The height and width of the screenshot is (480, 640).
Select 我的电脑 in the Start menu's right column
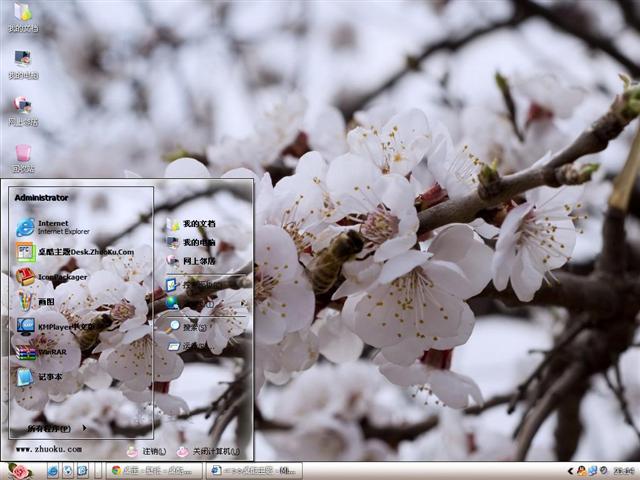[x=197, y=242]
